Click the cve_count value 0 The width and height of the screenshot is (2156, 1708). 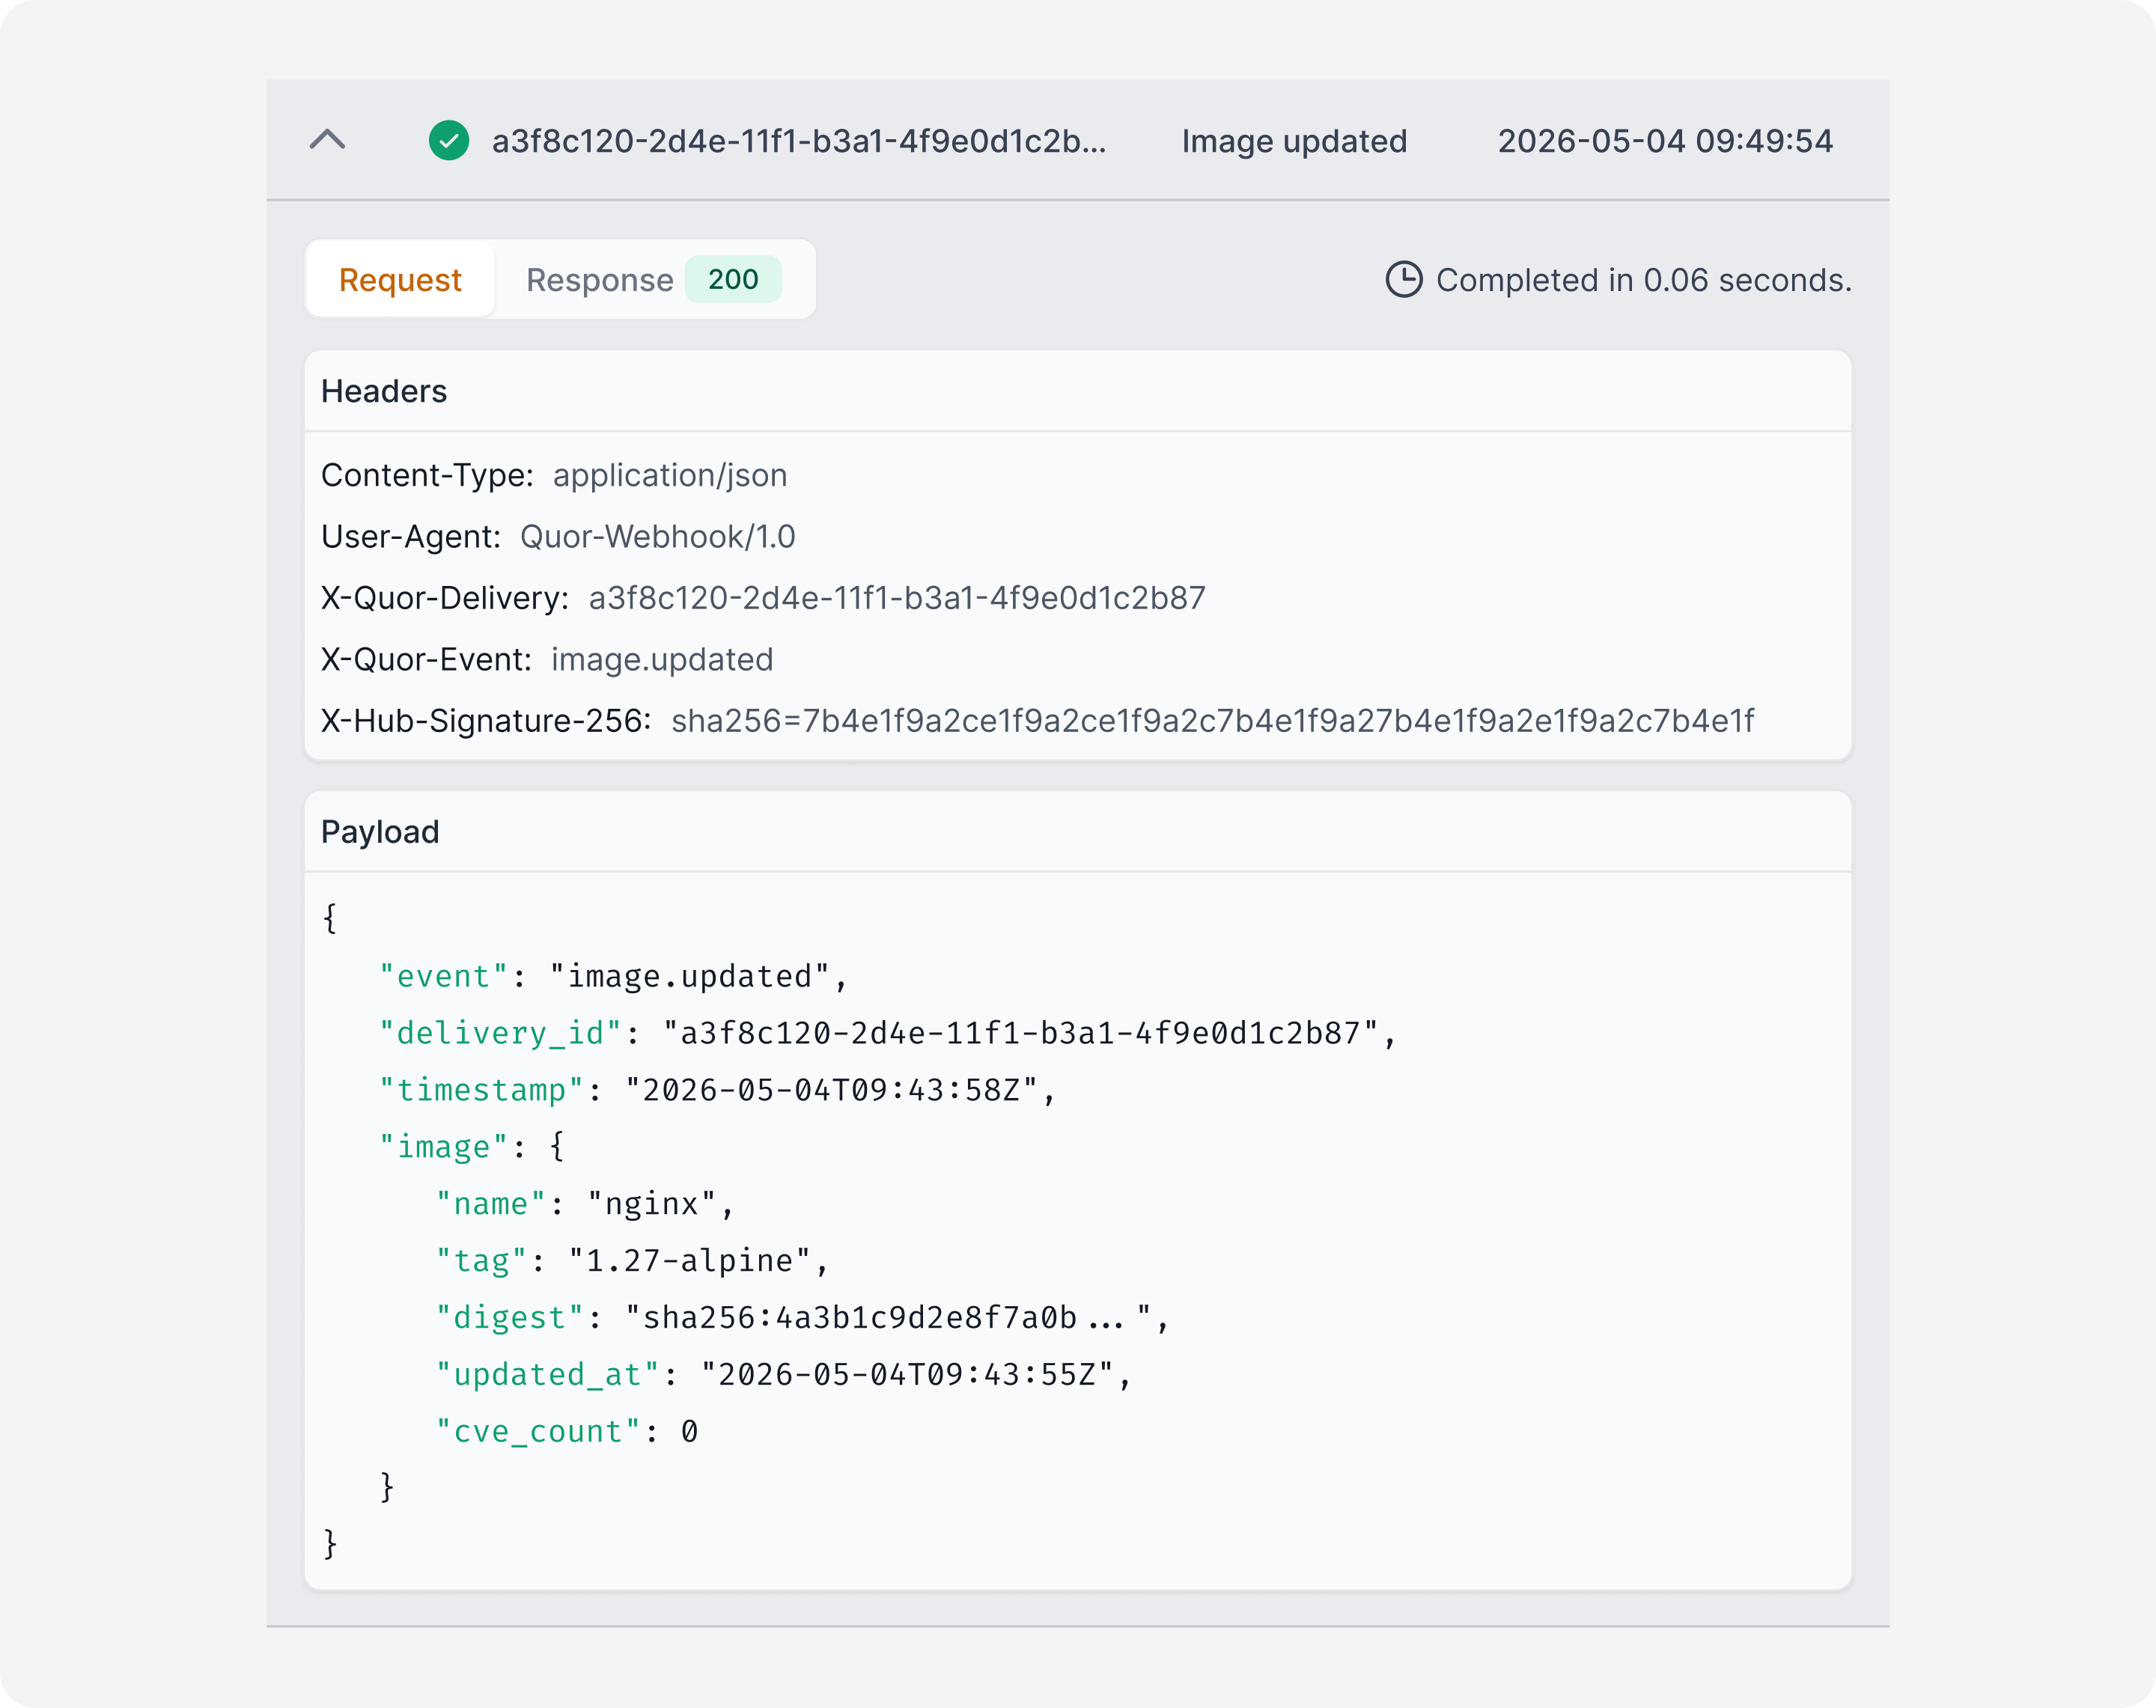pyautogui.click(x=690, y=1432)
